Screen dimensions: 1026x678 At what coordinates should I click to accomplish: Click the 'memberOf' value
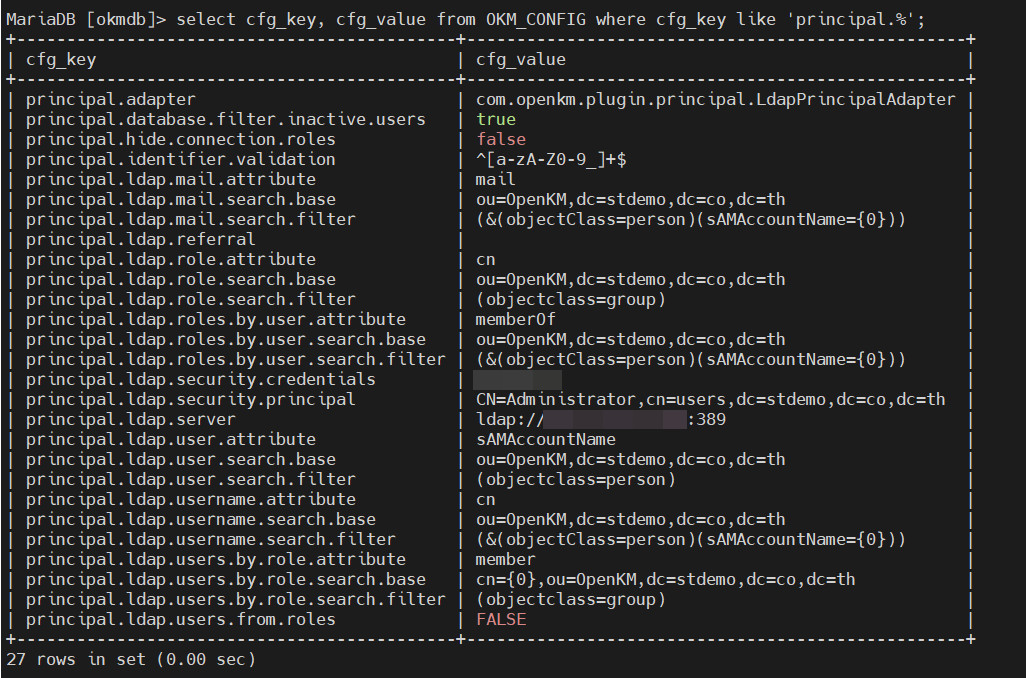[x=515, y=319]
